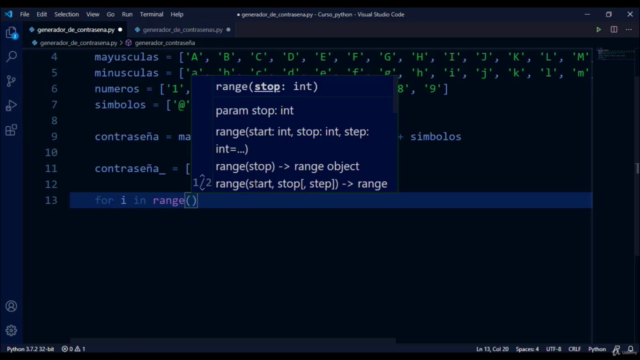Open the Extensions view
640x360 pixels.
(11, 130)
